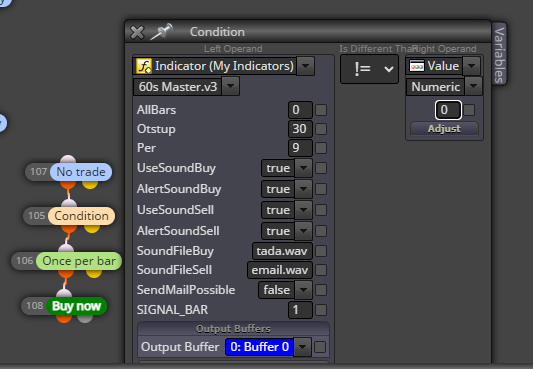Expand the Numeric type dropdown
533x369 pixels.
tap(473, 87)
